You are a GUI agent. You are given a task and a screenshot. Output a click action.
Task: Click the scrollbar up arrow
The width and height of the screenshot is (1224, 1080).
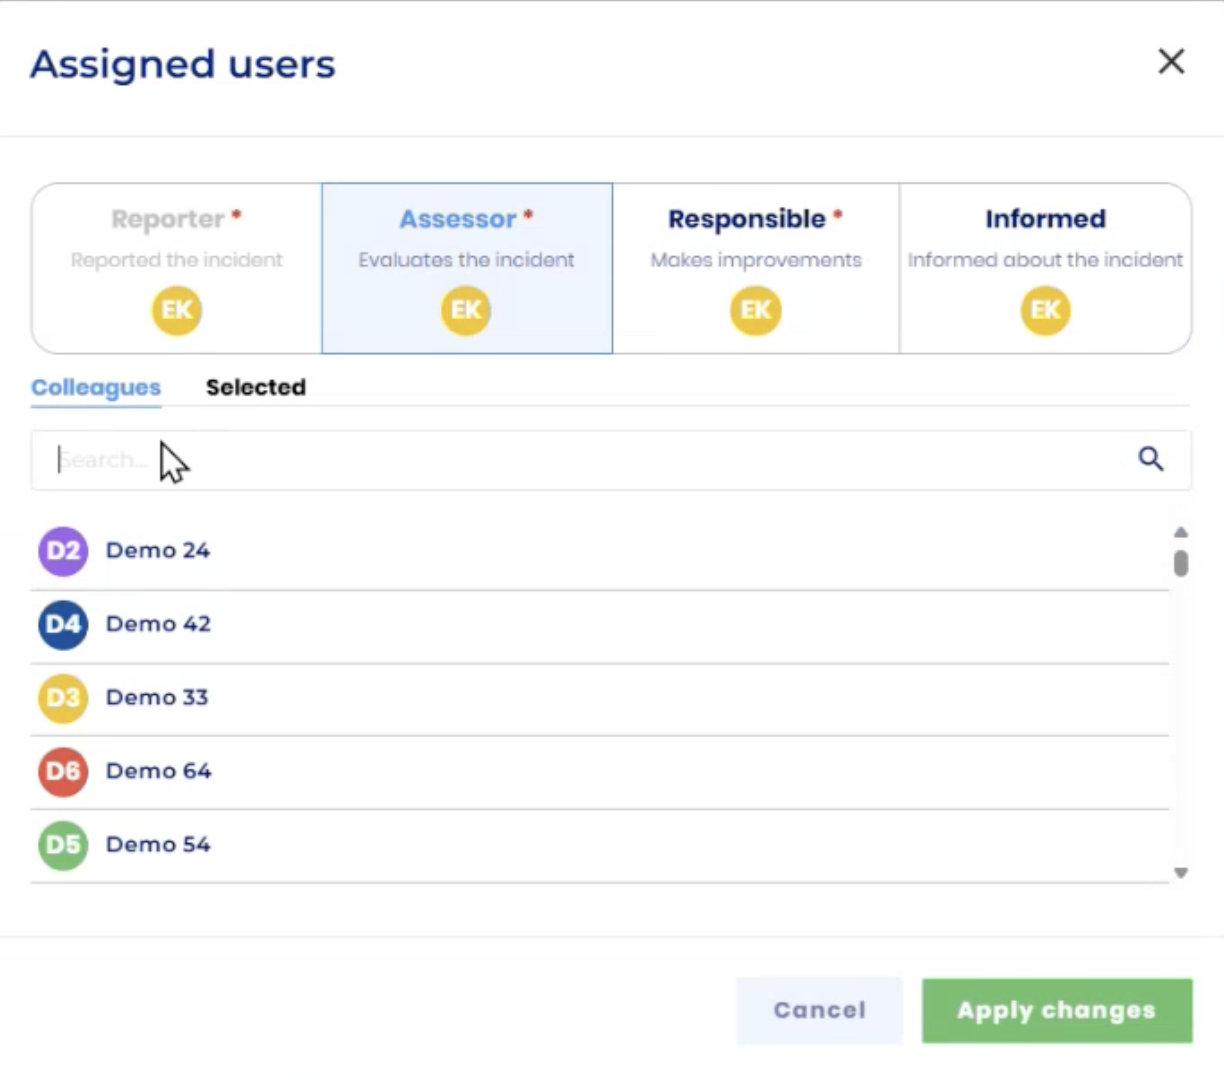coord(1181,532)
